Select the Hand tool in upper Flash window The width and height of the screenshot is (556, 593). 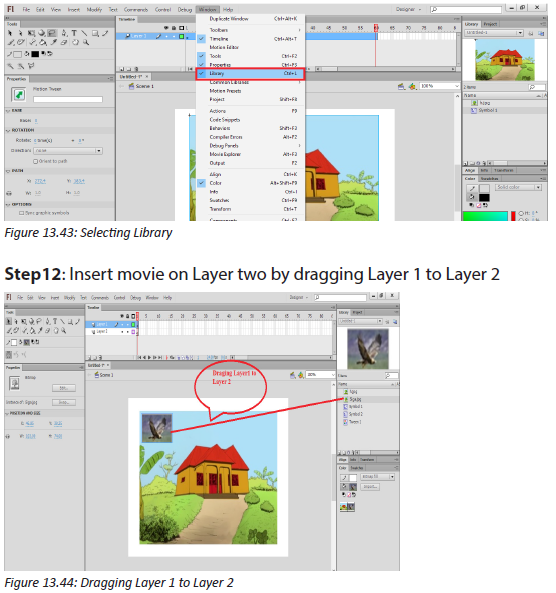[x=76, y=43]
